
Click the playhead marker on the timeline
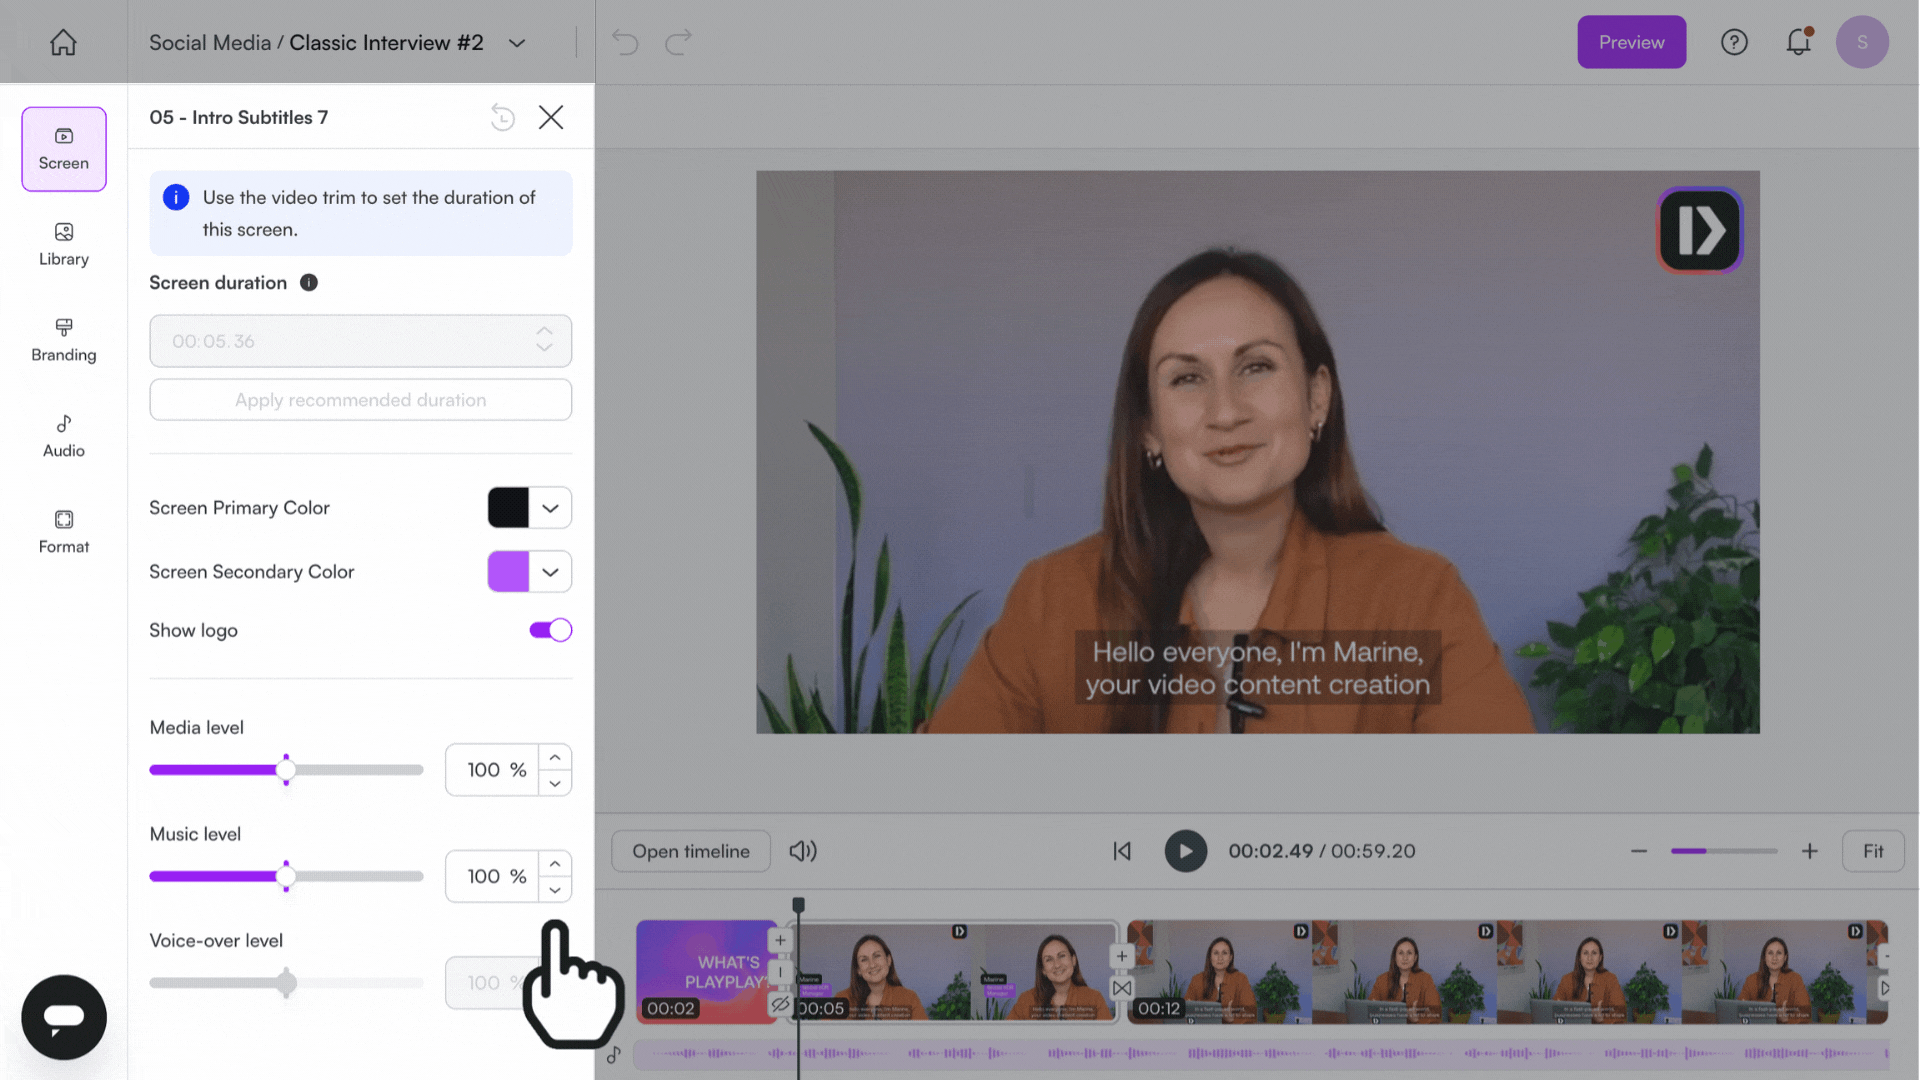point(798,904)
